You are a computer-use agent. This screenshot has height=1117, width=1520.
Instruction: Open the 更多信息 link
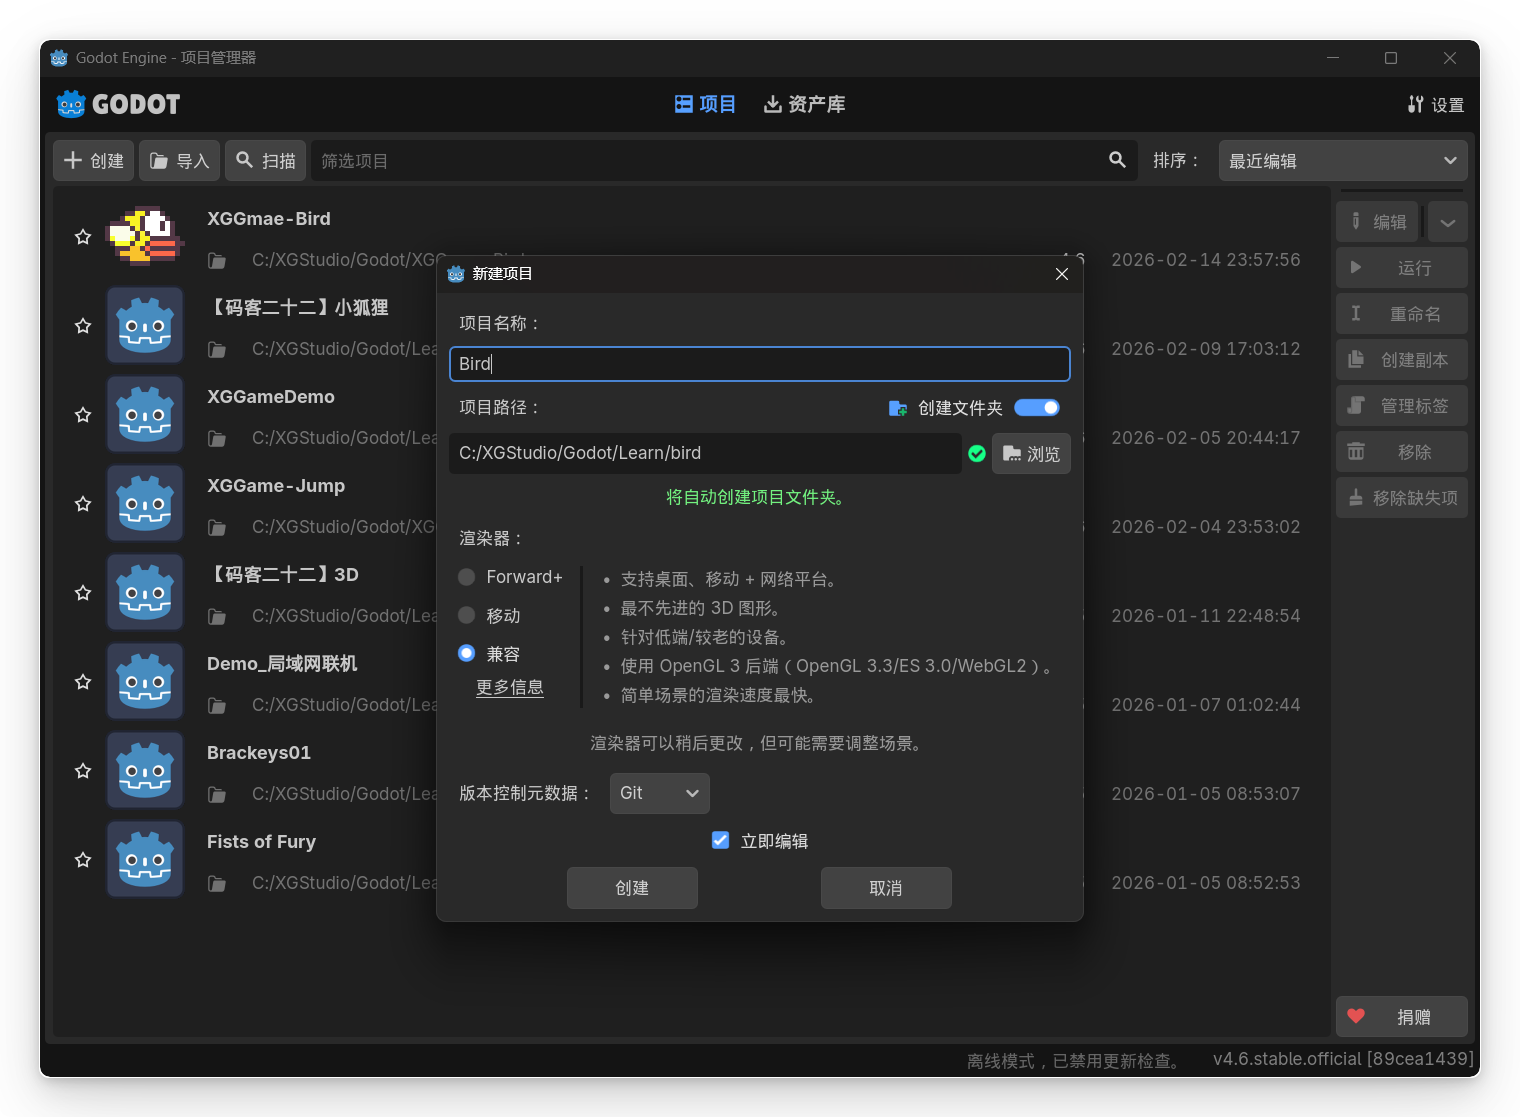[x=510, y=687]
